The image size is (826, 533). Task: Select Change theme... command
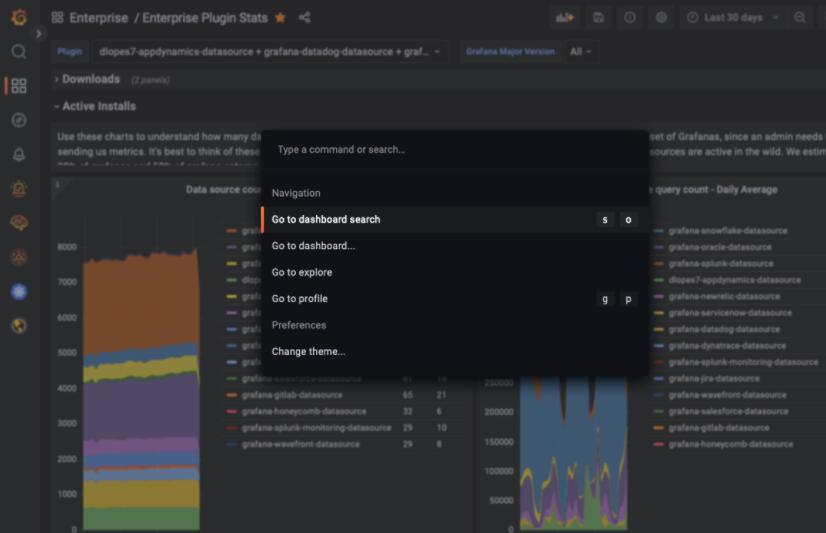[x=455, y=351]
